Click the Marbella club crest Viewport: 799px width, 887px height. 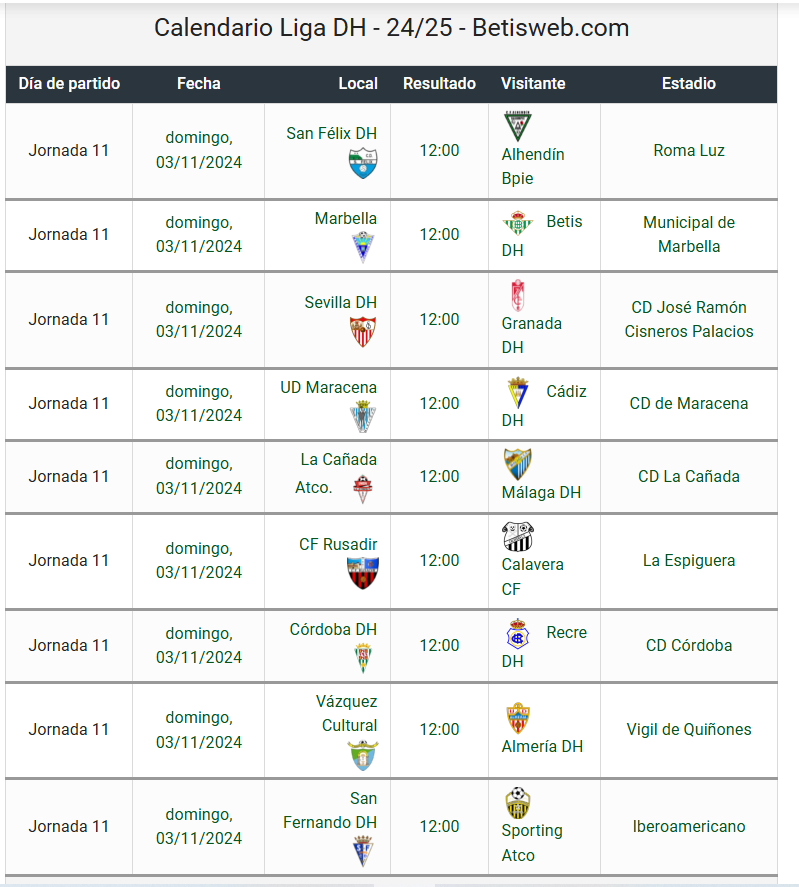click(x=363, y=247)
